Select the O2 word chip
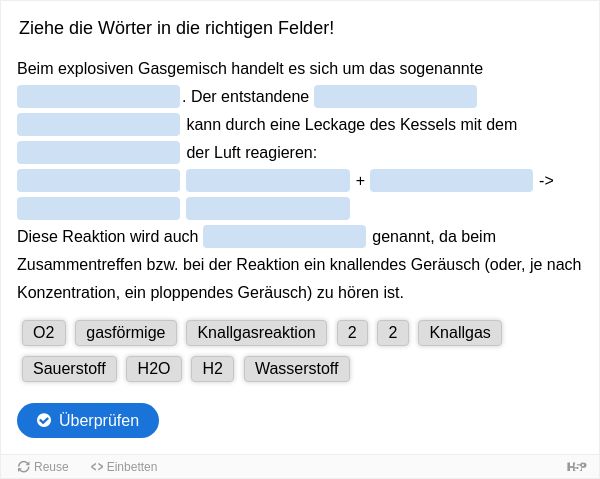The width and height of the screenshot is (600, 479). (x=44, y=332)
